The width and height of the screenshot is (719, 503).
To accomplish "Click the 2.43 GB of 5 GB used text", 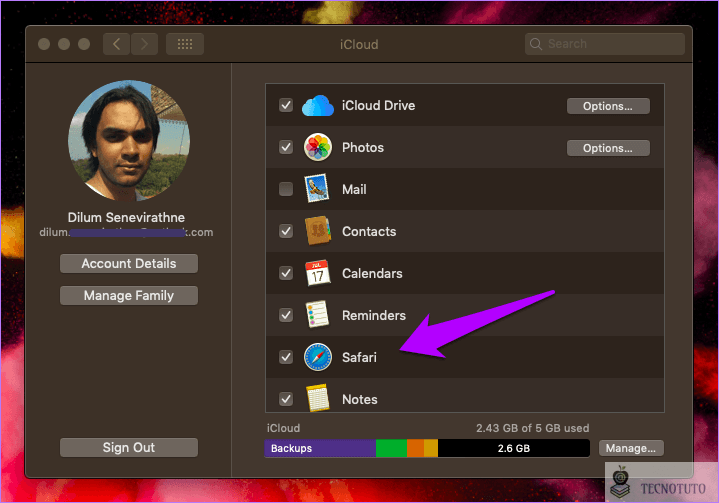I will tap(532, 428).
